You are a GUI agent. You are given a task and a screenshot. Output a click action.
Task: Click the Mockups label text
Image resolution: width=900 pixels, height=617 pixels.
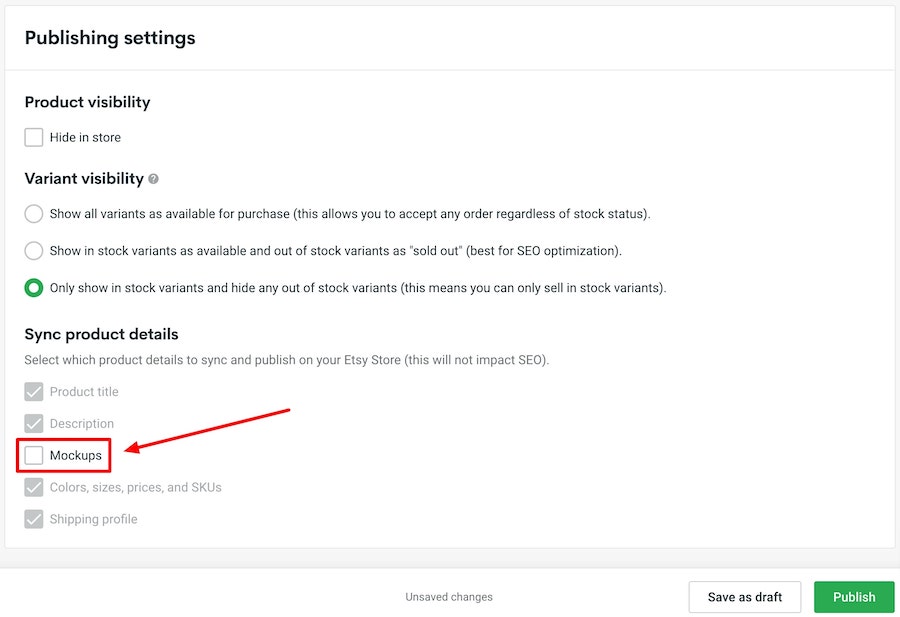(x=76, y=456)
